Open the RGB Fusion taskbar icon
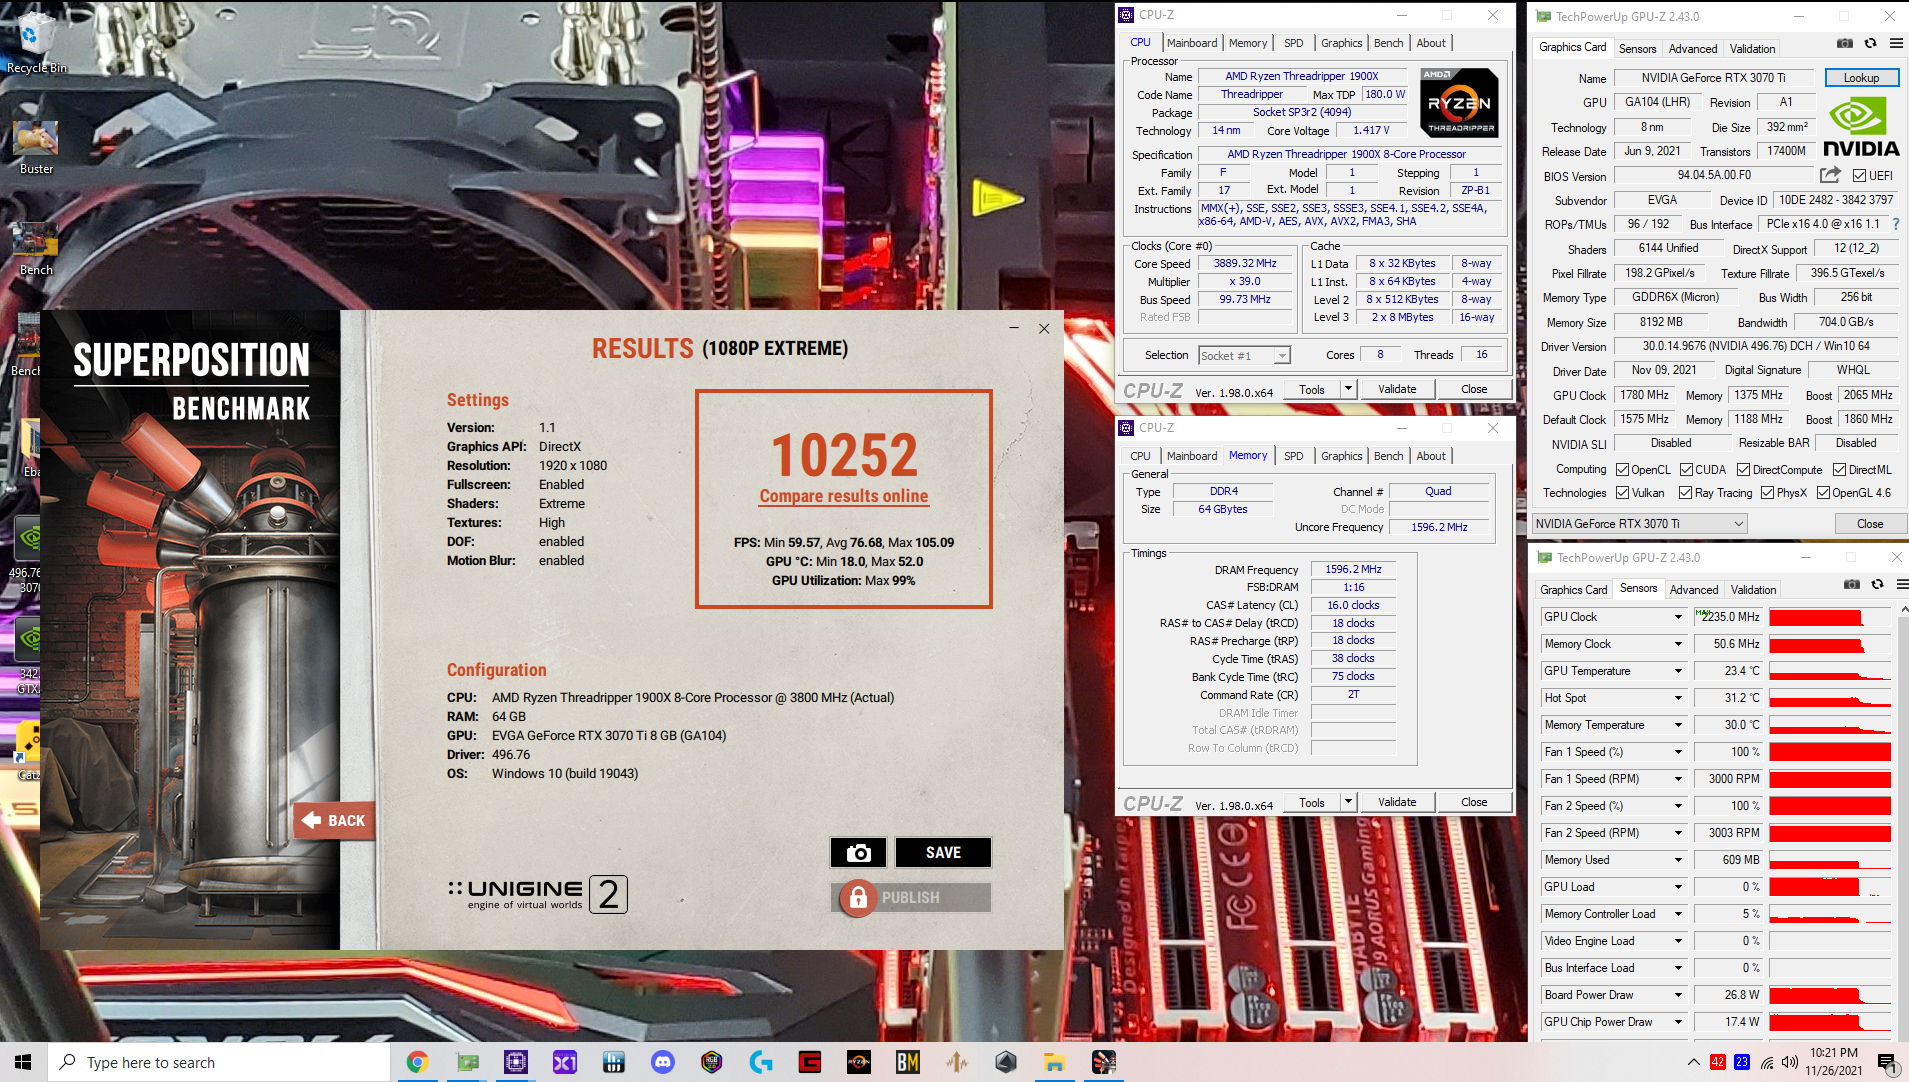The height and width of the screenshot is (1082, 1909). pos(712,1062)
